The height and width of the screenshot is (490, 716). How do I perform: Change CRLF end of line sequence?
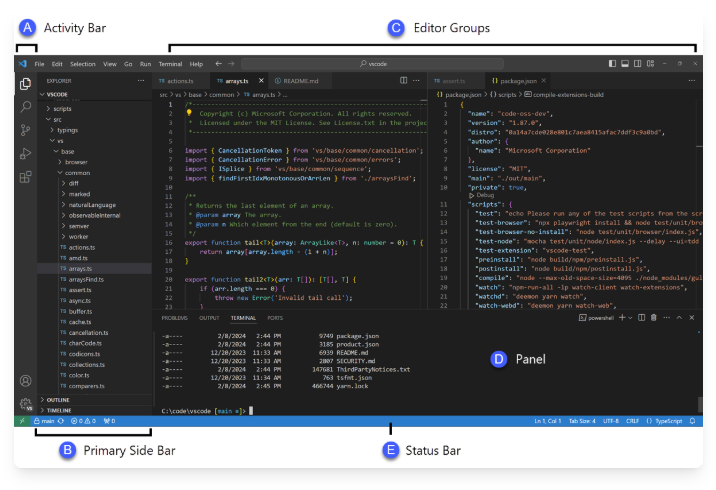point(632,421)
